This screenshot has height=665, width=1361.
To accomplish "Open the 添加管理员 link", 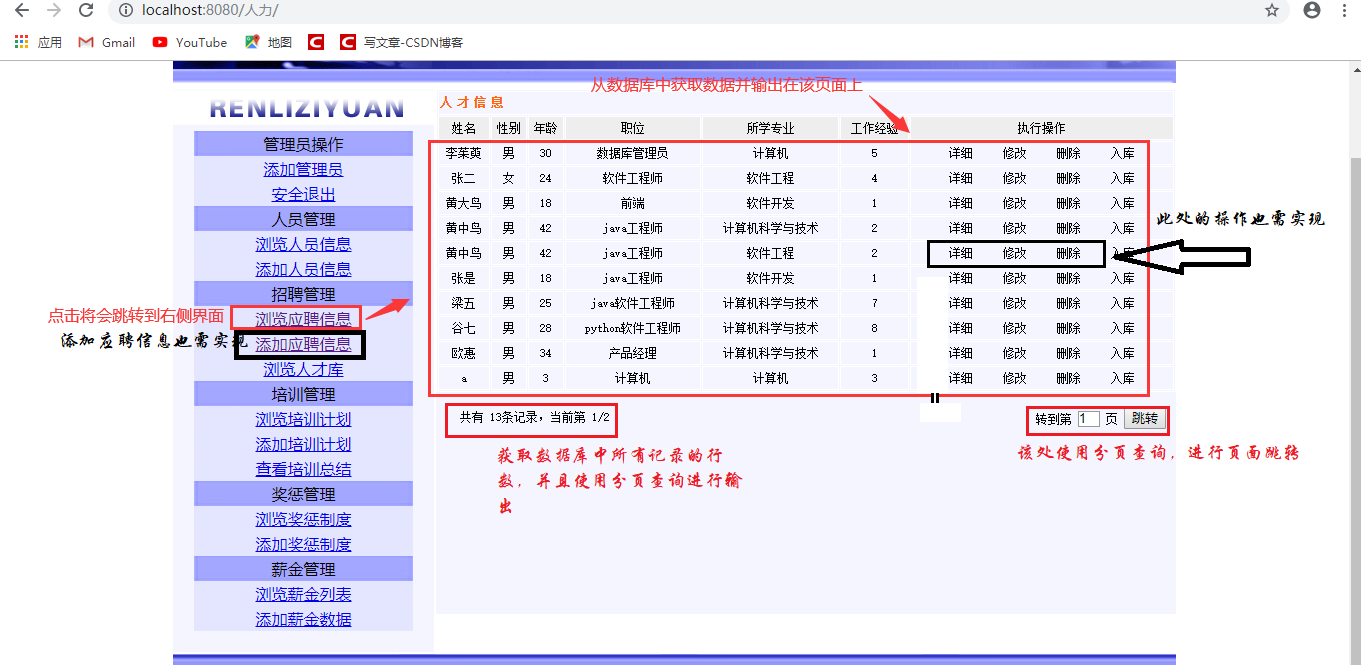I will click(x=303, y=169).
